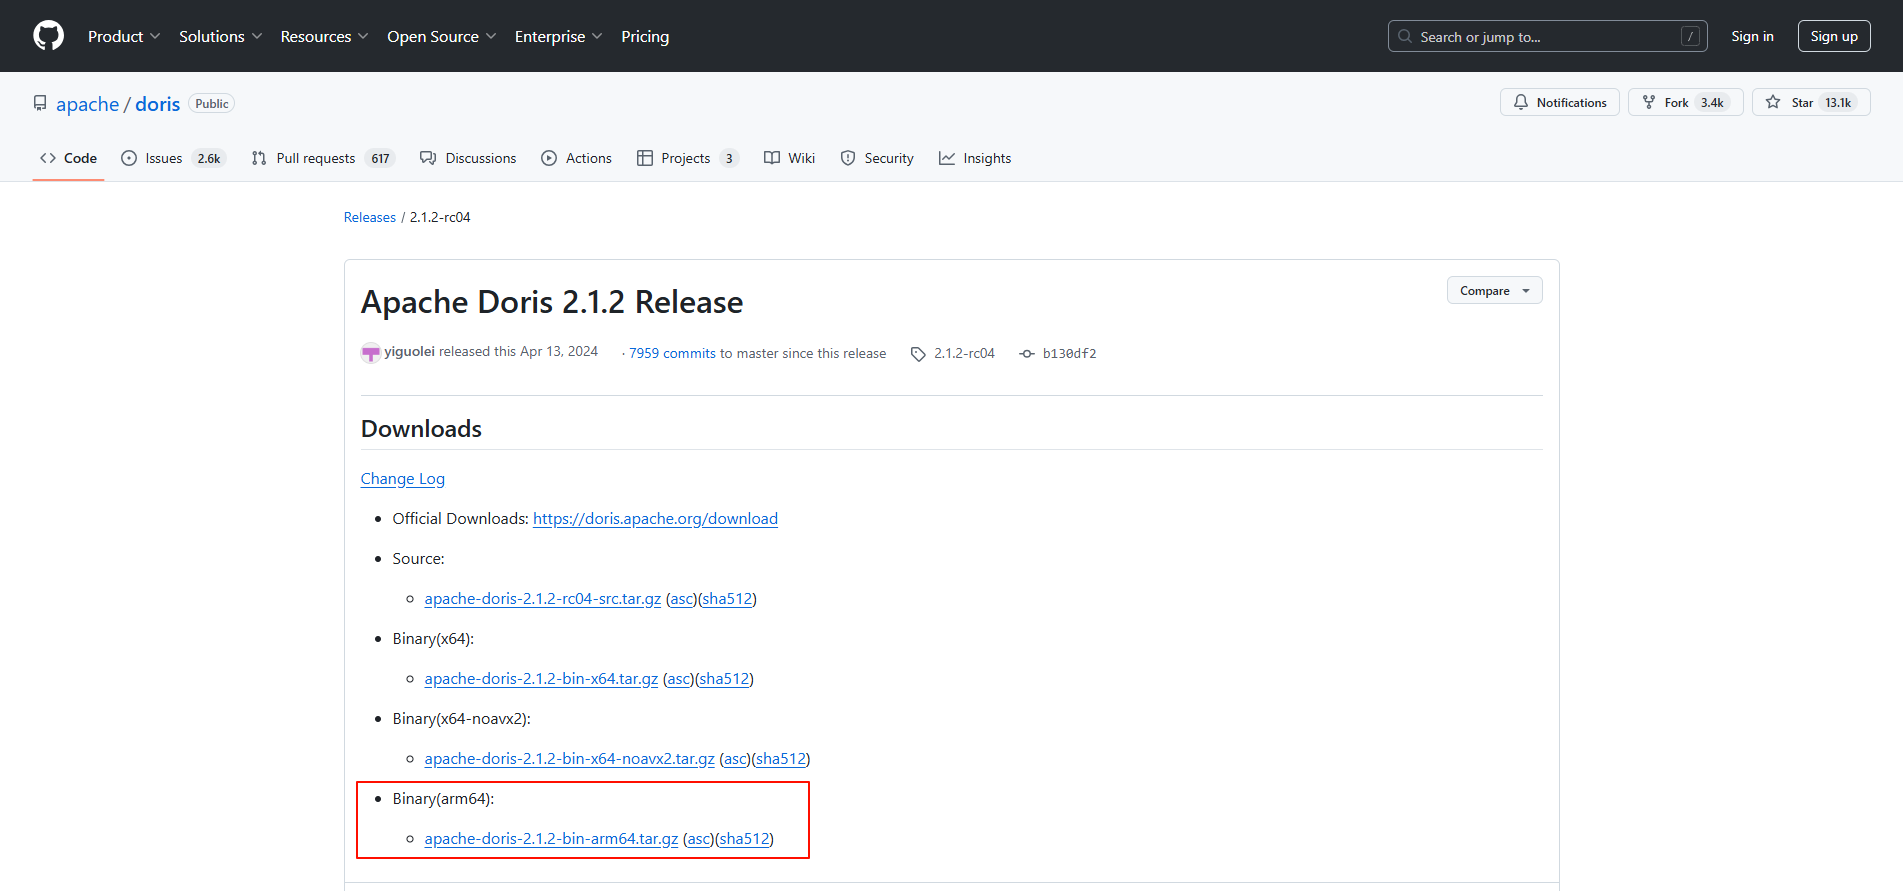
Task: Click the Star icon
Action: 1773,102
